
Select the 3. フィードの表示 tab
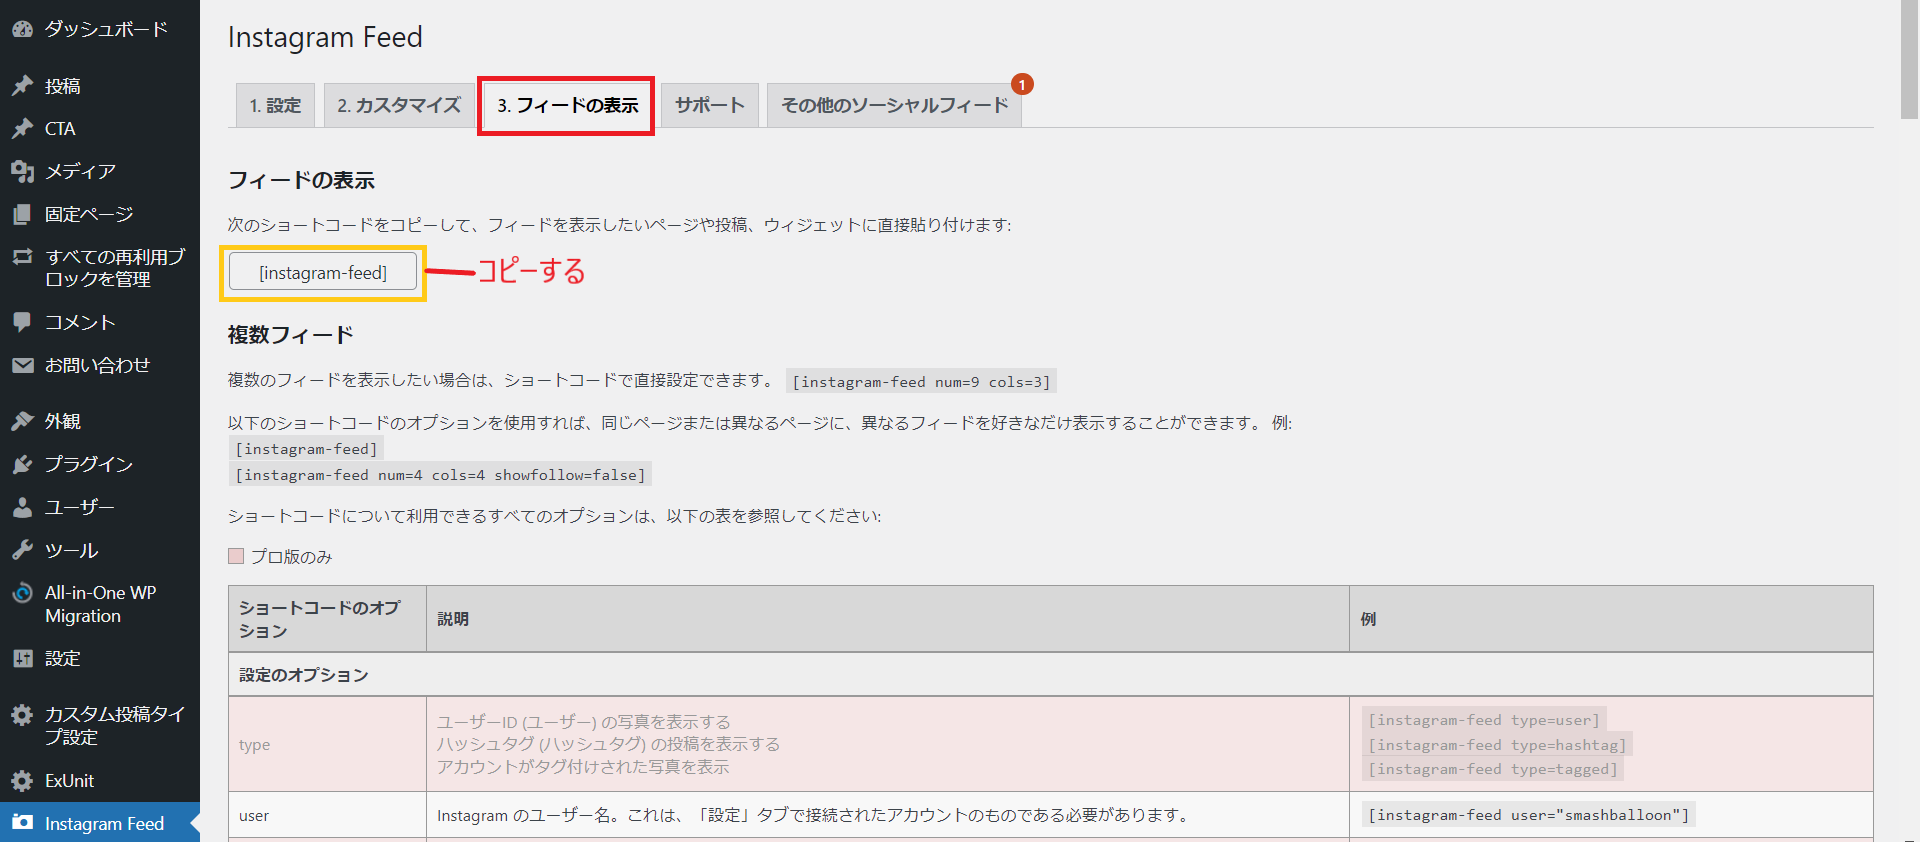tap(567, 105)
